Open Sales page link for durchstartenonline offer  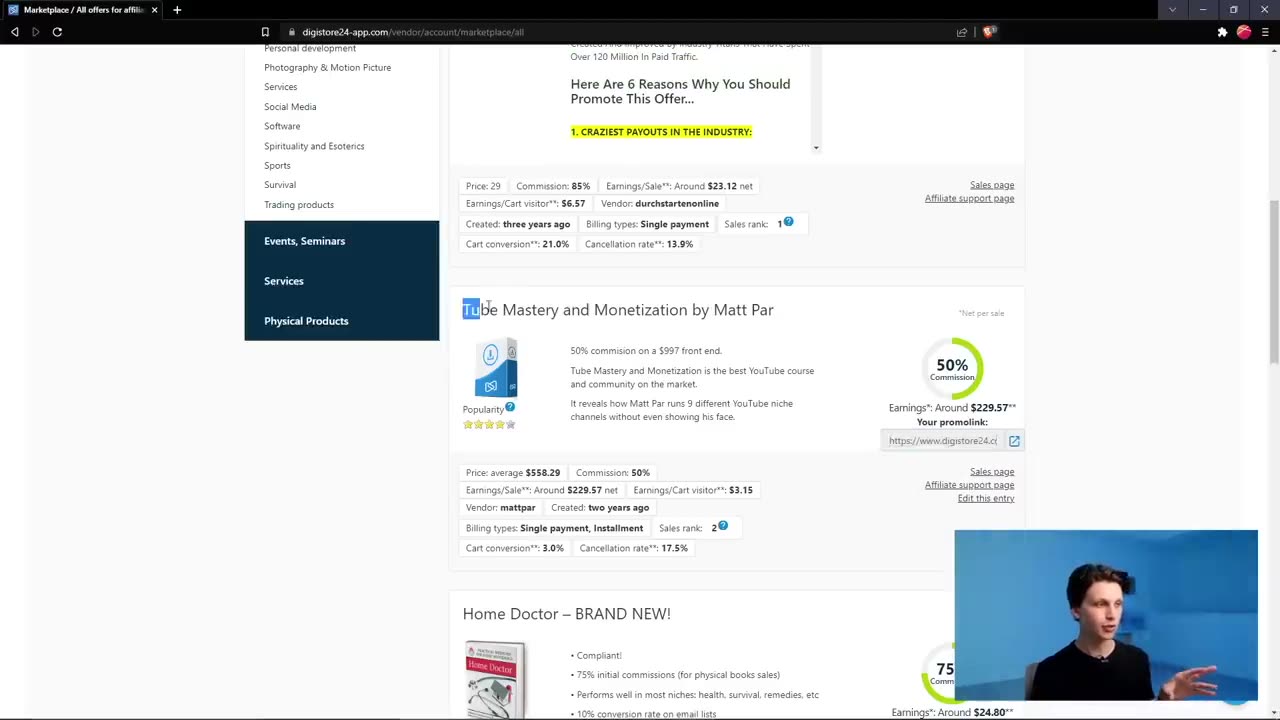[x=992, y=185]
